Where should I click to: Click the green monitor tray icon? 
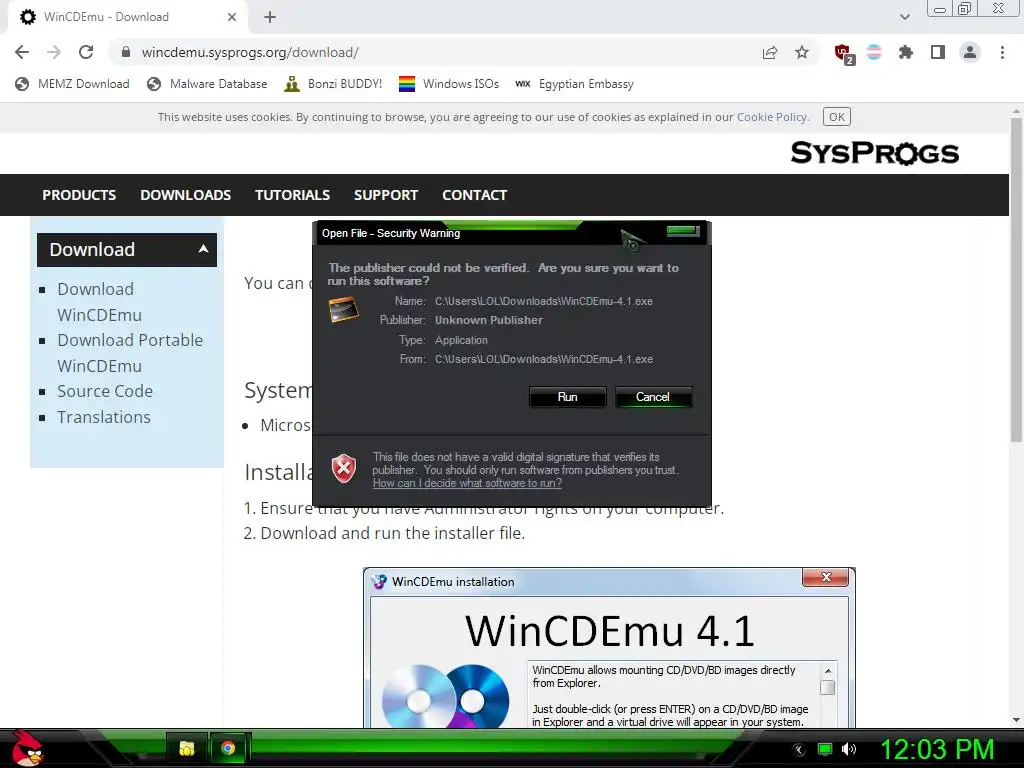825,749
